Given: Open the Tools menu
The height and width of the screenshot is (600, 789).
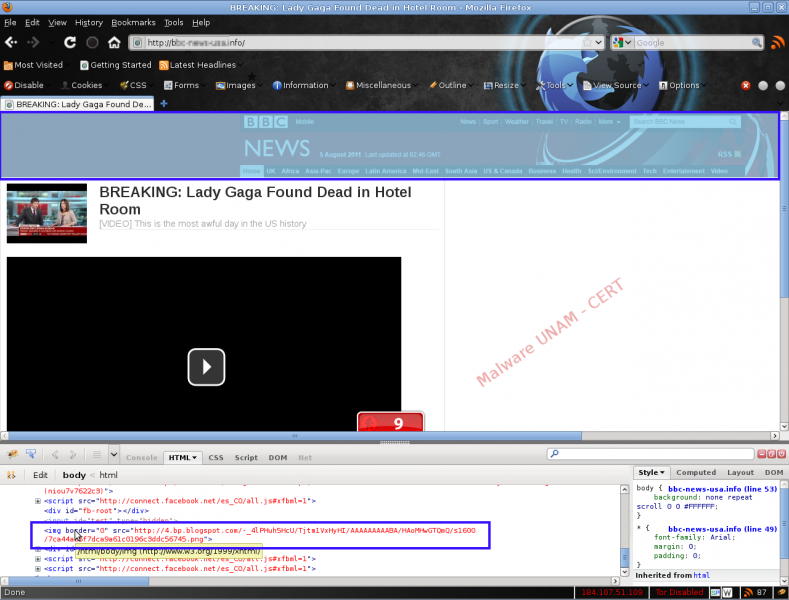Looking at the screenshot, I should 174,23.
